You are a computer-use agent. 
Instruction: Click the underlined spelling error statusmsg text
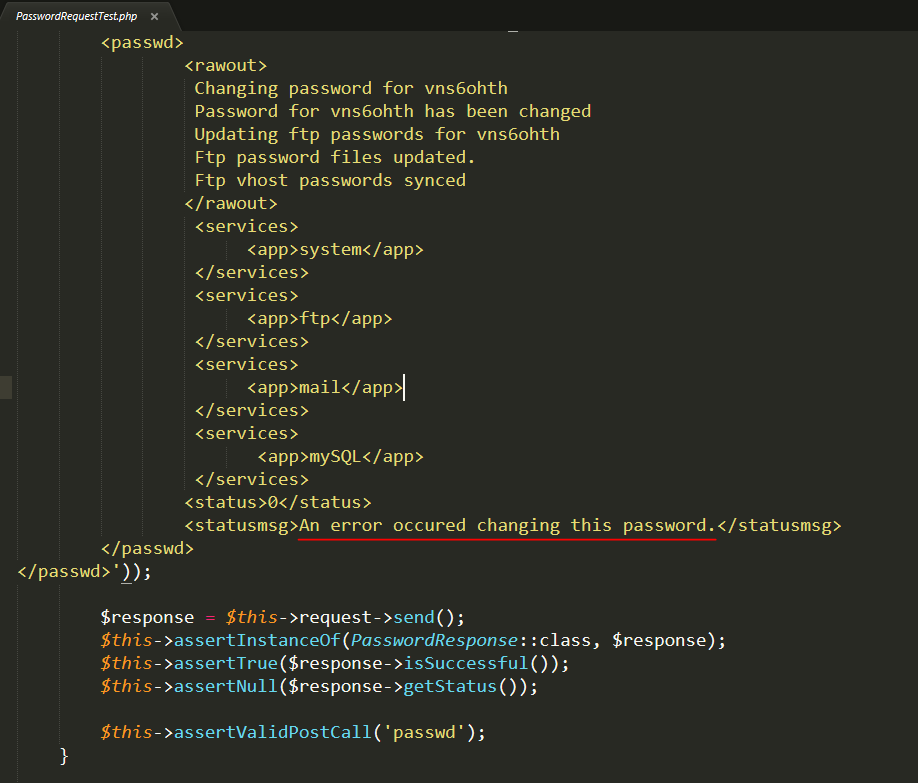pos(510,524)
